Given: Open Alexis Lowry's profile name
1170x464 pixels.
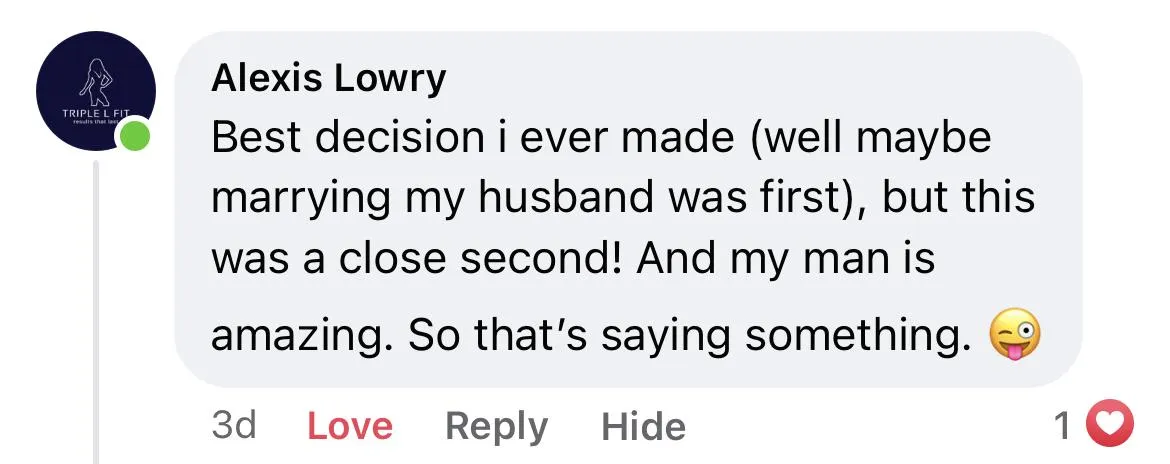Looking at the screenshot, I should click(328, 78).
